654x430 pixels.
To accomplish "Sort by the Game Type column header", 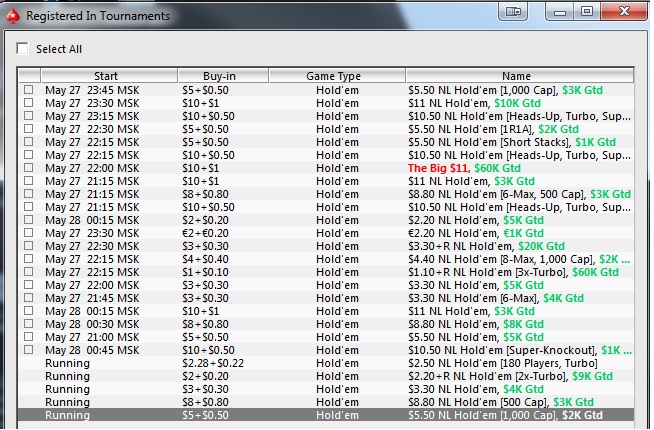I will pyautogui.click(x=337, y=76).
